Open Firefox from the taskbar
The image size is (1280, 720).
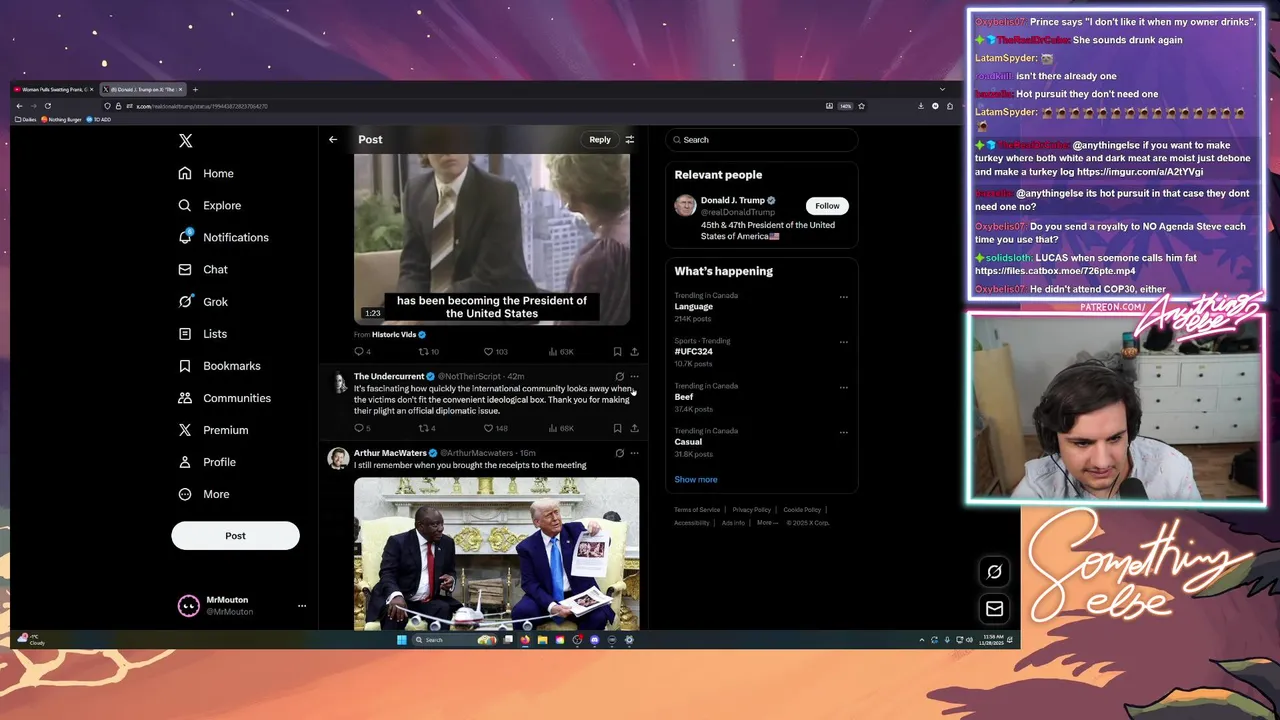pos(525,640)
